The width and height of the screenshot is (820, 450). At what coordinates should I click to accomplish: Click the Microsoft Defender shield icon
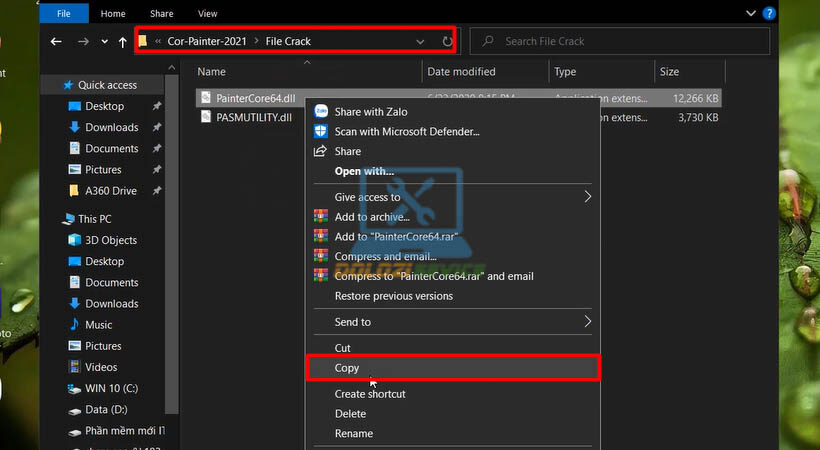321,131
